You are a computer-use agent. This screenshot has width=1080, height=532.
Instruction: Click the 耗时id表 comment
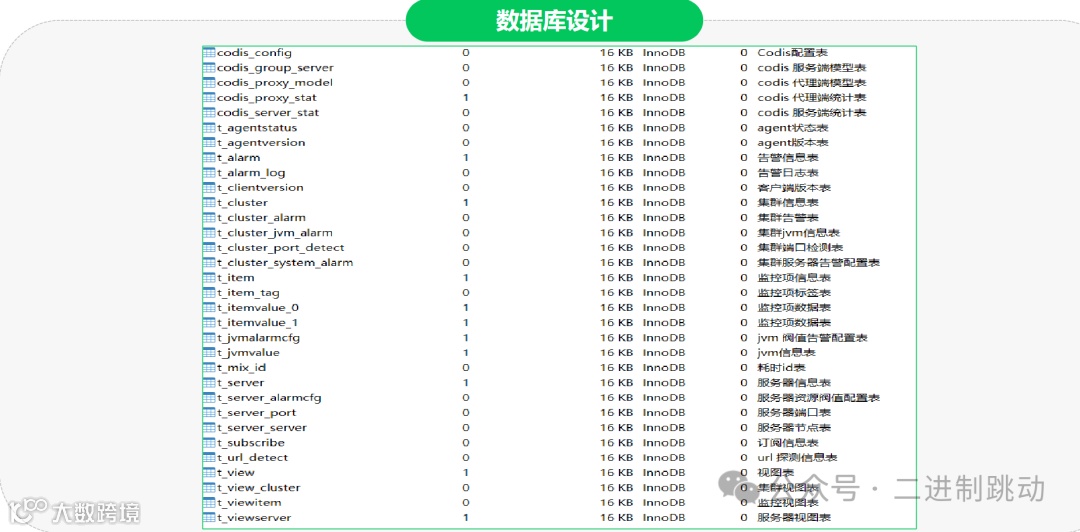coord(782,368)
